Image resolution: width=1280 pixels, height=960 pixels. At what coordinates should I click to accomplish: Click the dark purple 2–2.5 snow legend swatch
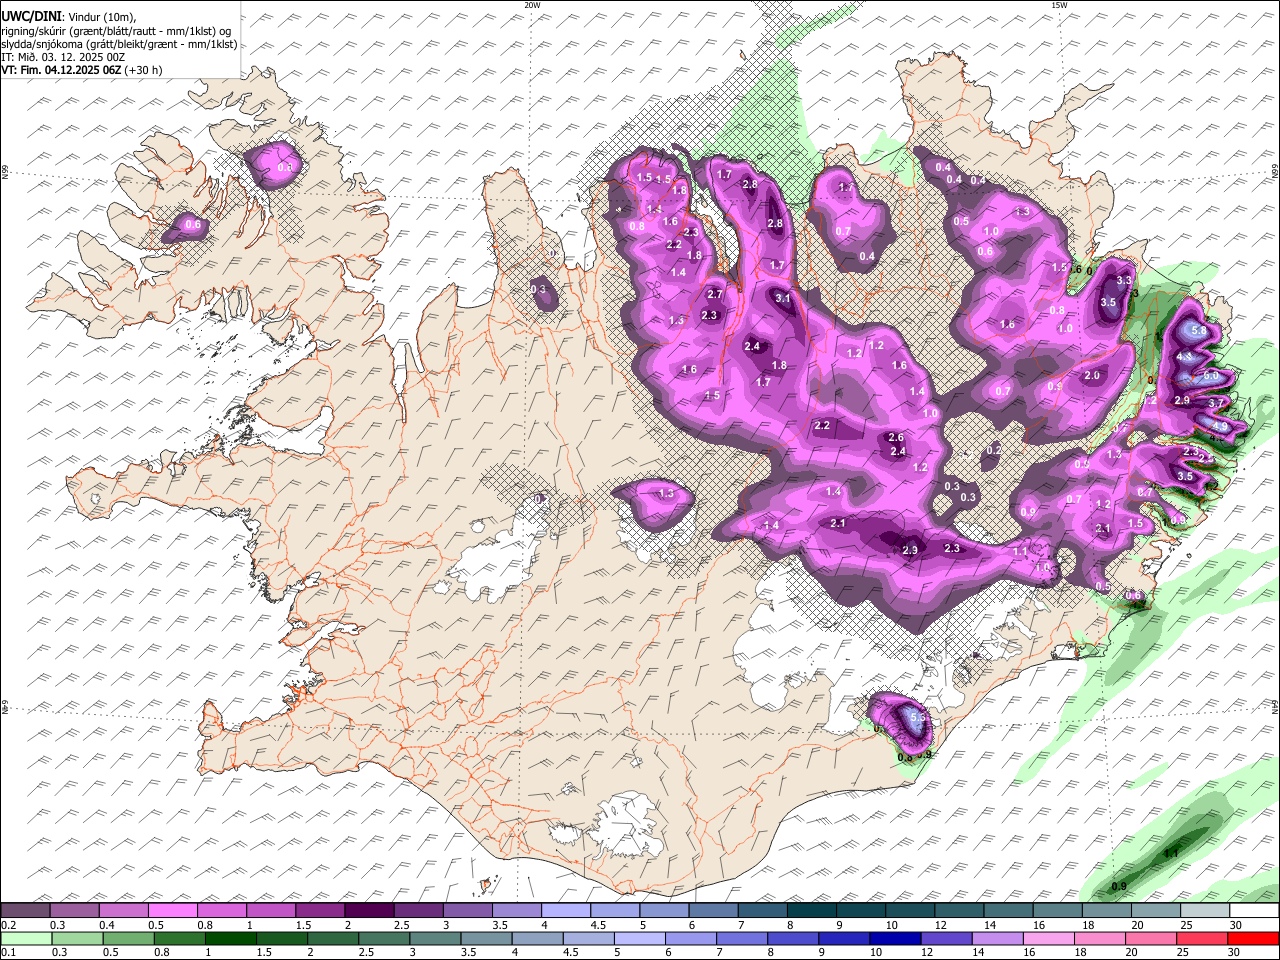point(371,911)
